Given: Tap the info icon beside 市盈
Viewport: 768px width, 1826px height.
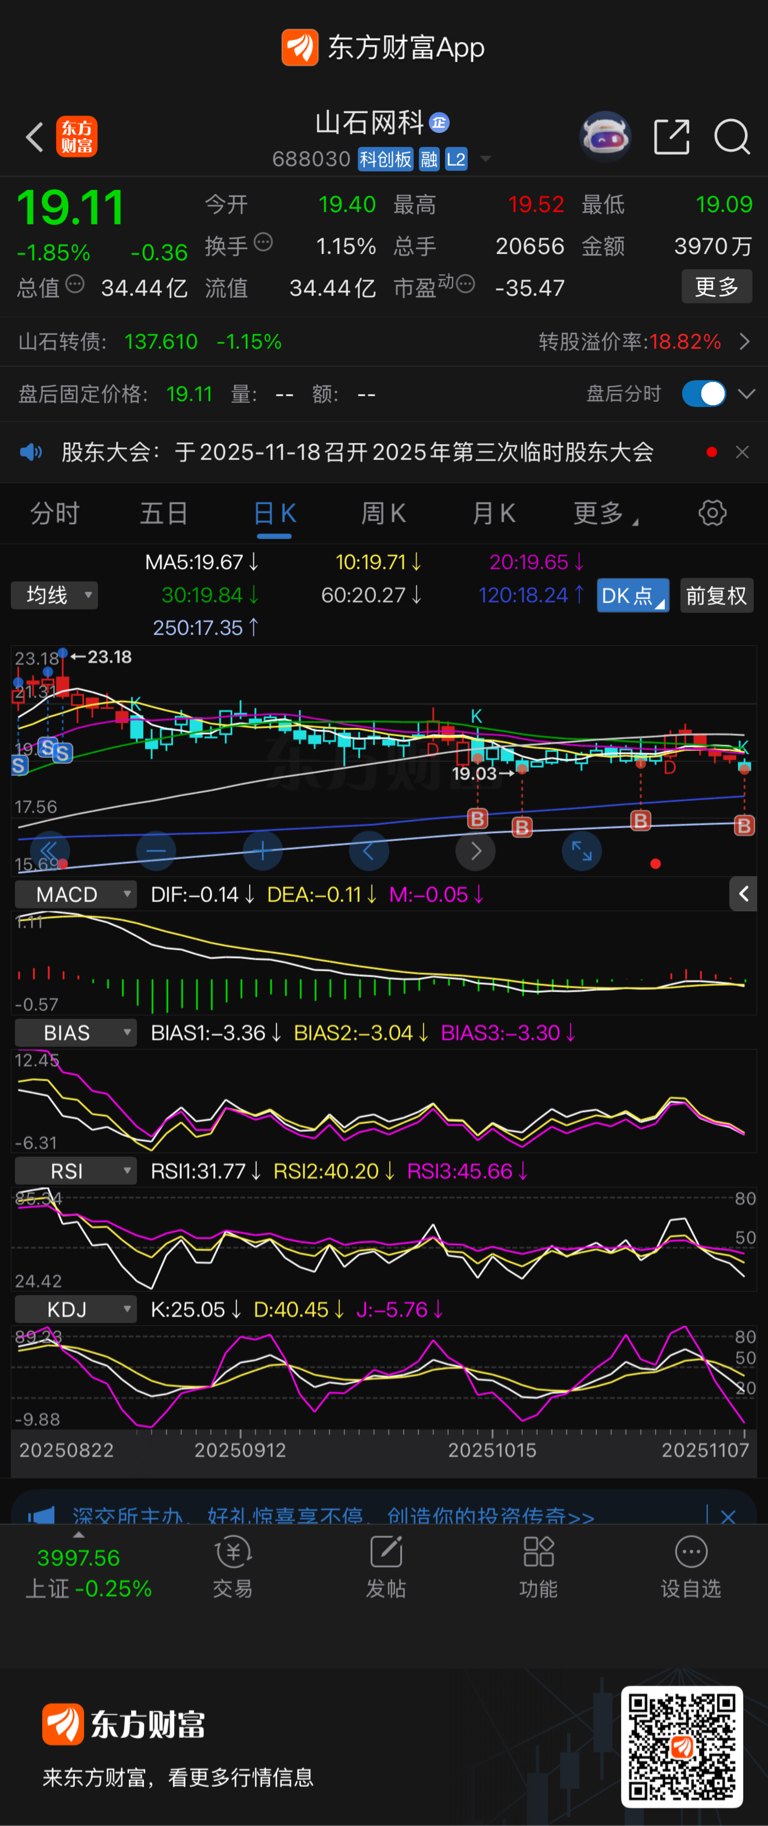Looking at the screenshot, I should (465, 284).
